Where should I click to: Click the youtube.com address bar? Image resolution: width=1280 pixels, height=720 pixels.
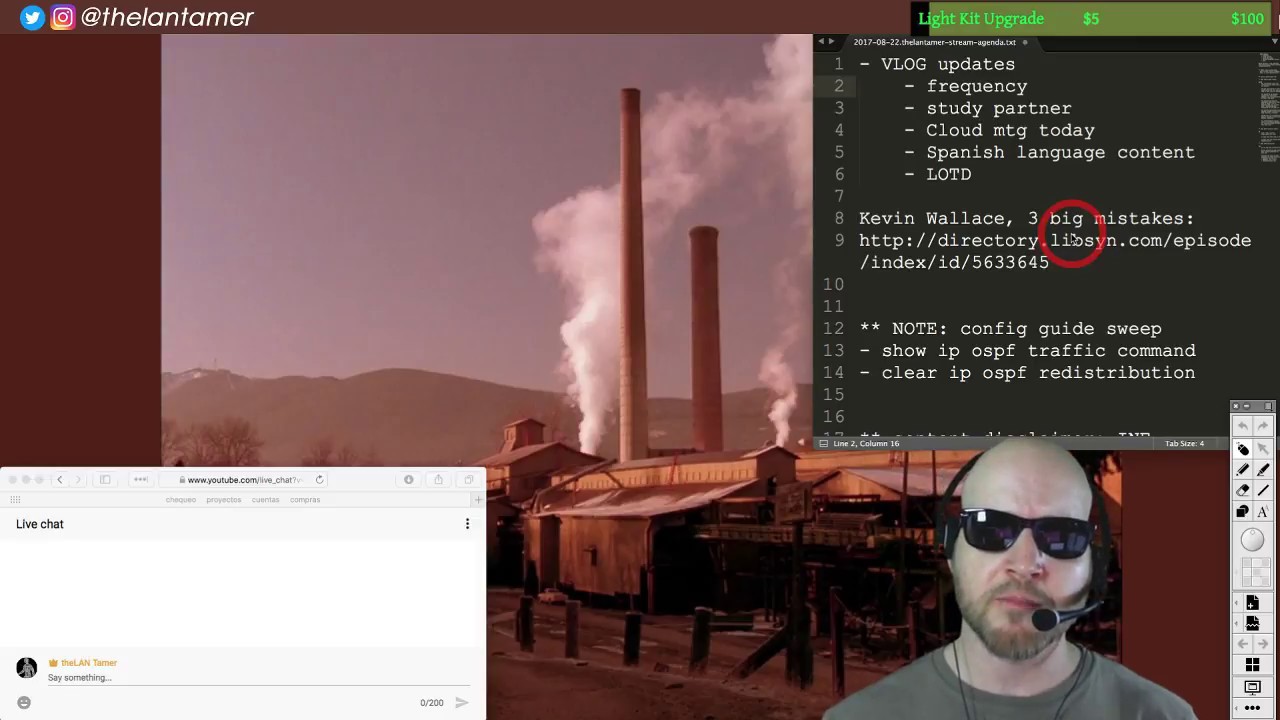pyautogui.click(x=245, y=480)
